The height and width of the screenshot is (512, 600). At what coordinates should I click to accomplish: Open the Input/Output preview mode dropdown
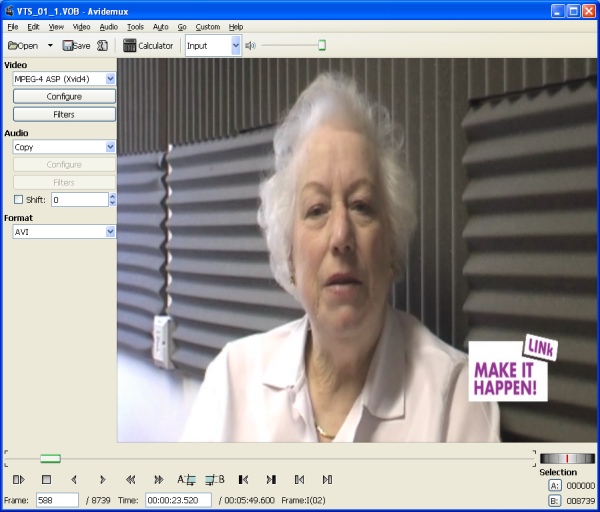point(213,46)
